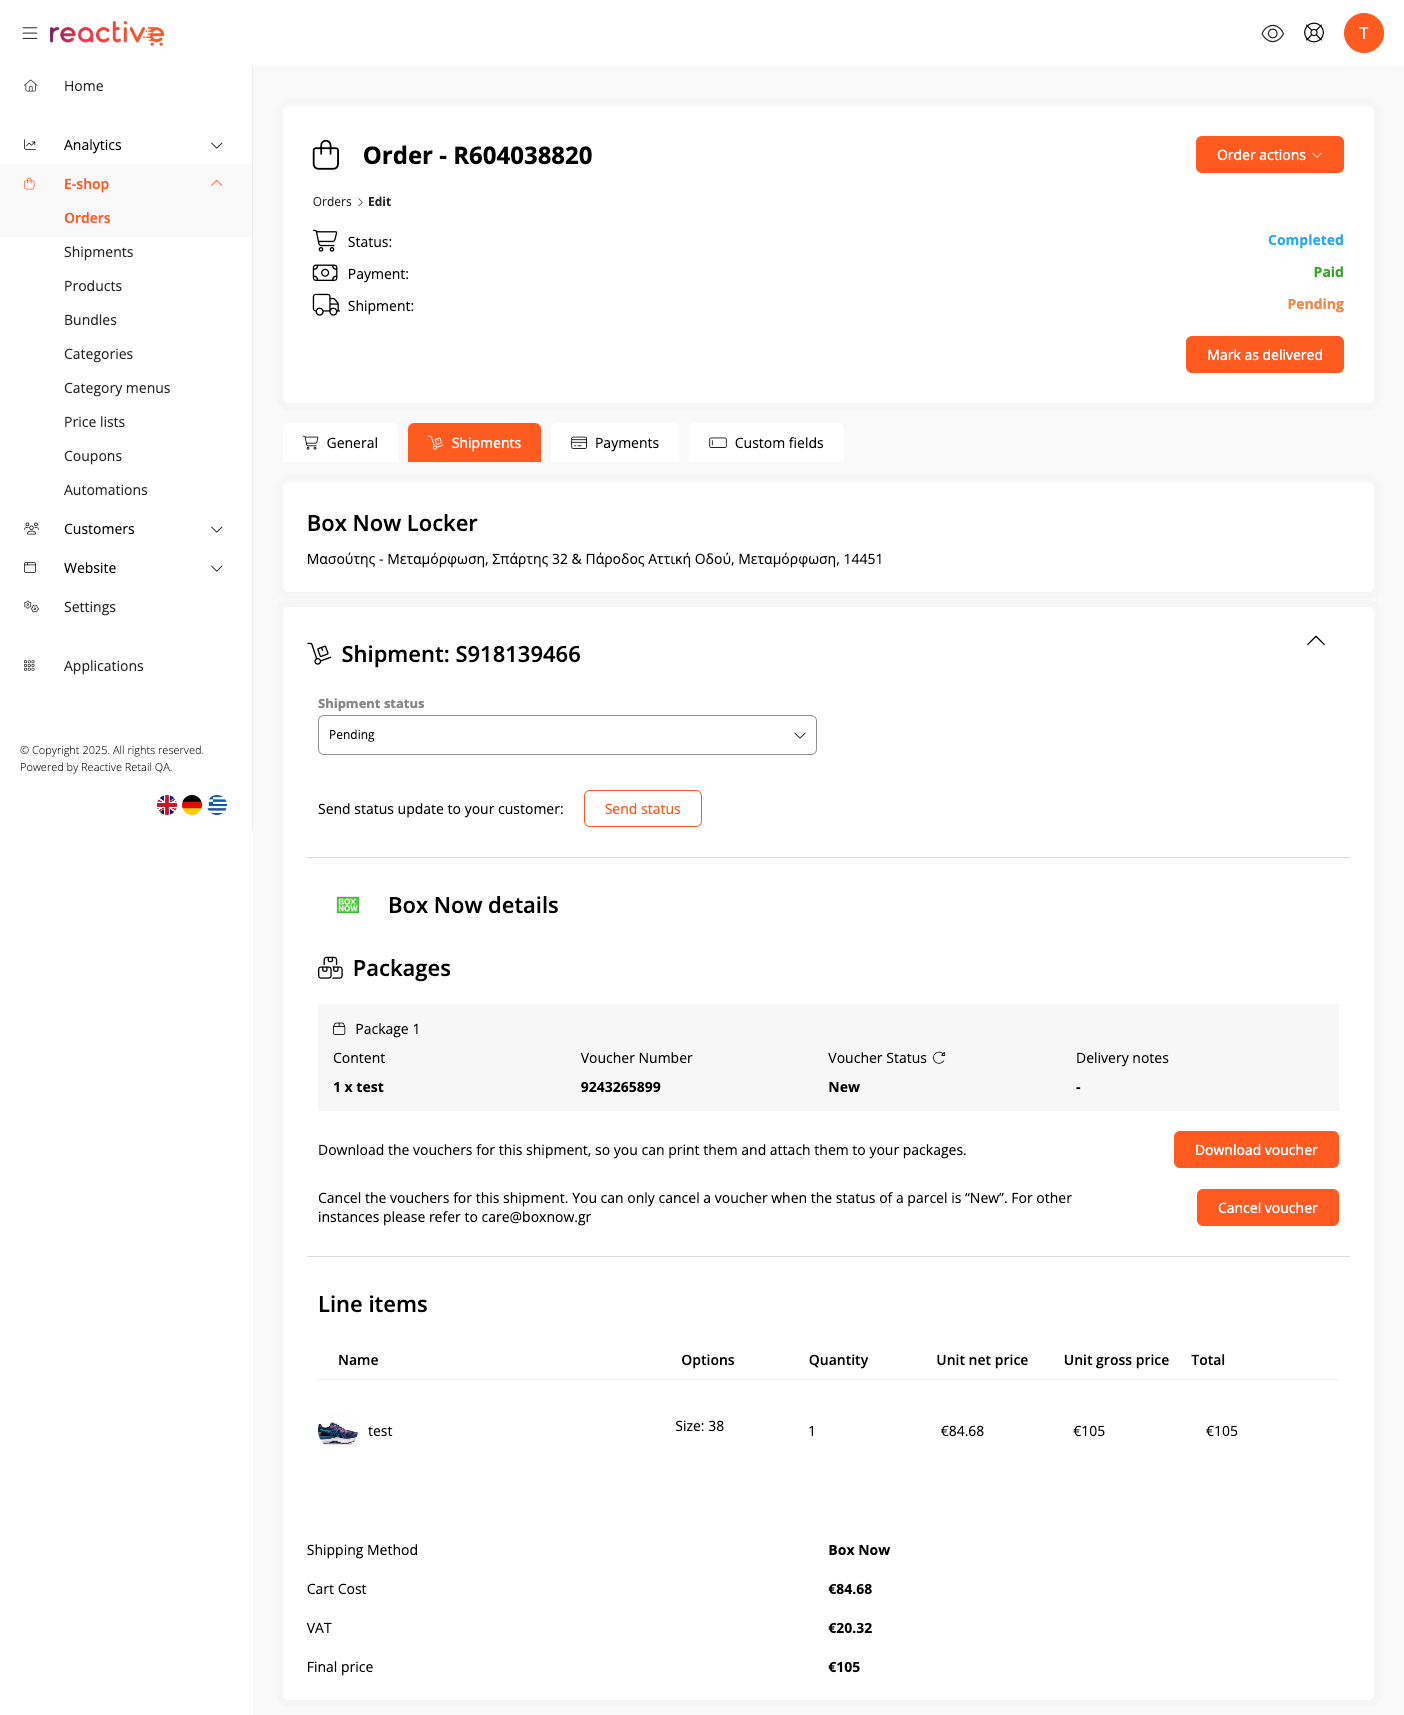The image size is (1404, 1715).
Task: Refresh the voucher status icon
Action: (939, 1058)
